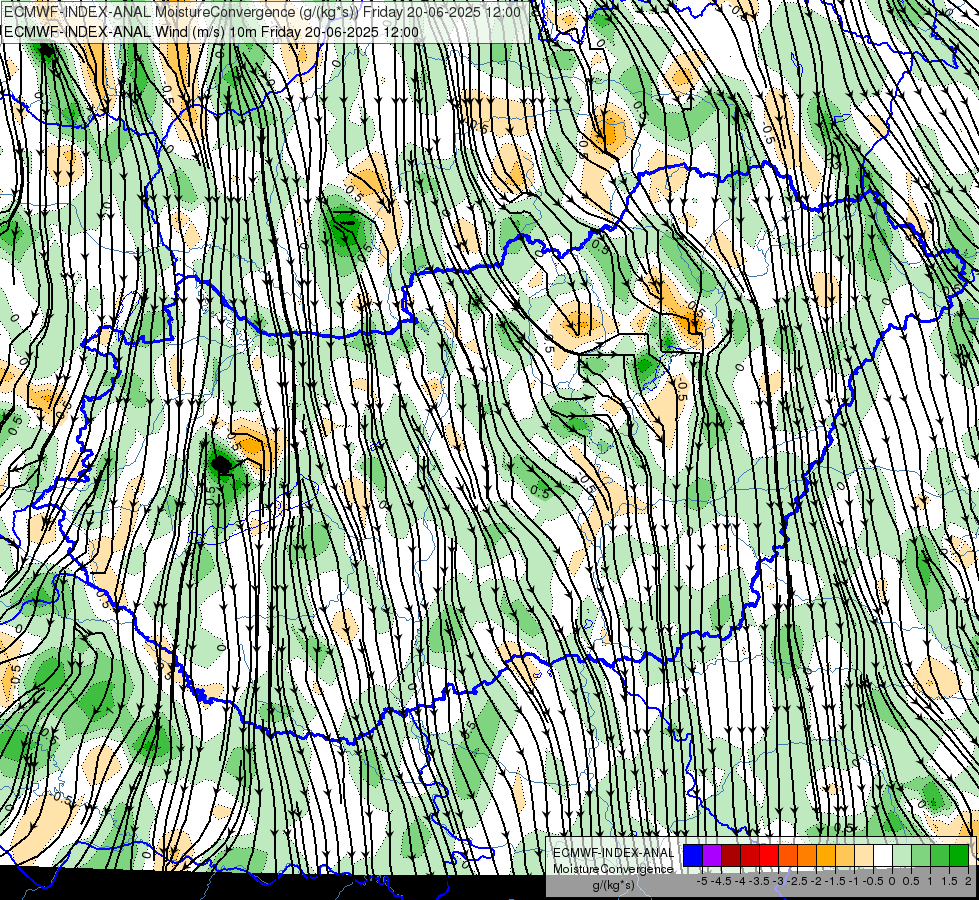Viewport: 979px width, 900px height.
Task: Select the legend swatch between -4 and -3.5
Action: 750,856
